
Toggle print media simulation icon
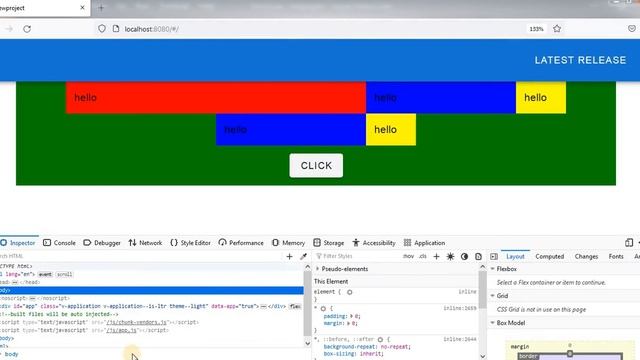tap(478, 256)
